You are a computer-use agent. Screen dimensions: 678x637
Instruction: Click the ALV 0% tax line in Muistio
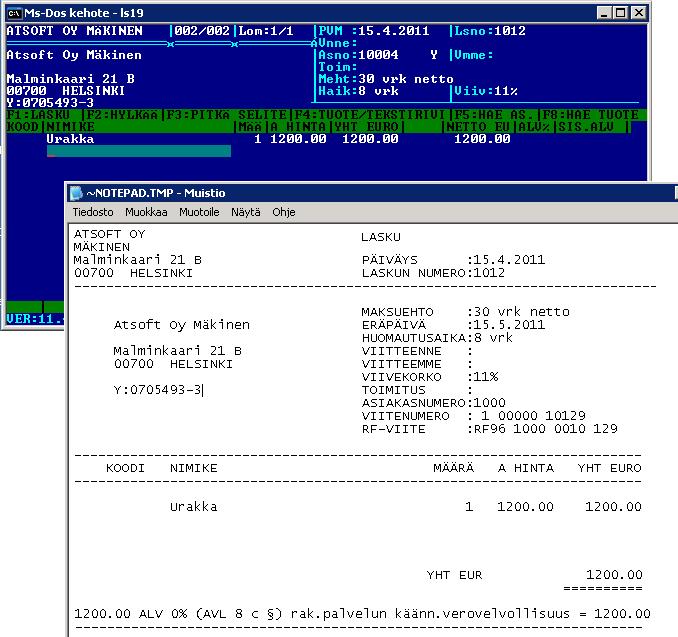click(x=362, y=614)
